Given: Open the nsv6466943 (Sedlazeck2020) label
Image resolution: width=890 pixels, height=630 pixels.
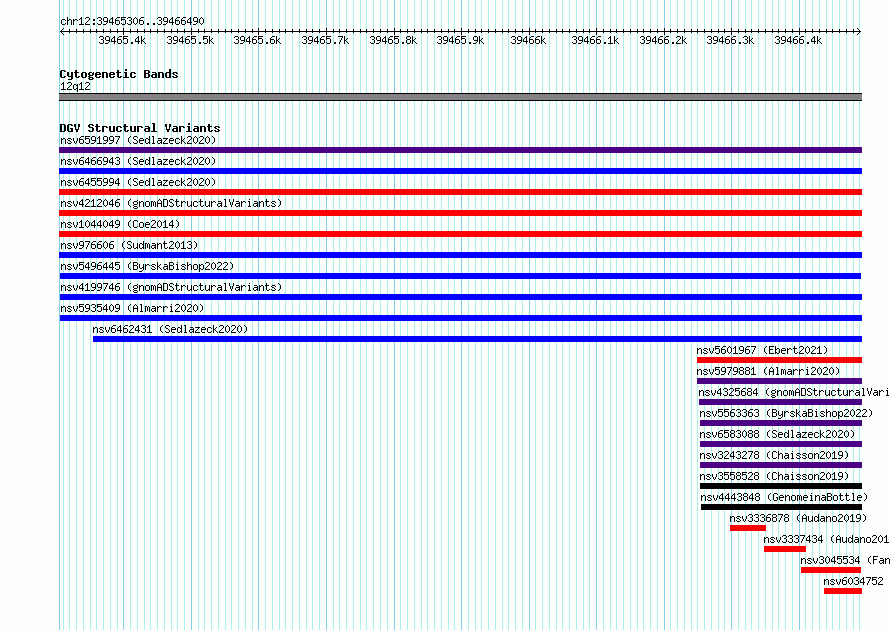Looking at the screenshot, I should tap(138, 161).
